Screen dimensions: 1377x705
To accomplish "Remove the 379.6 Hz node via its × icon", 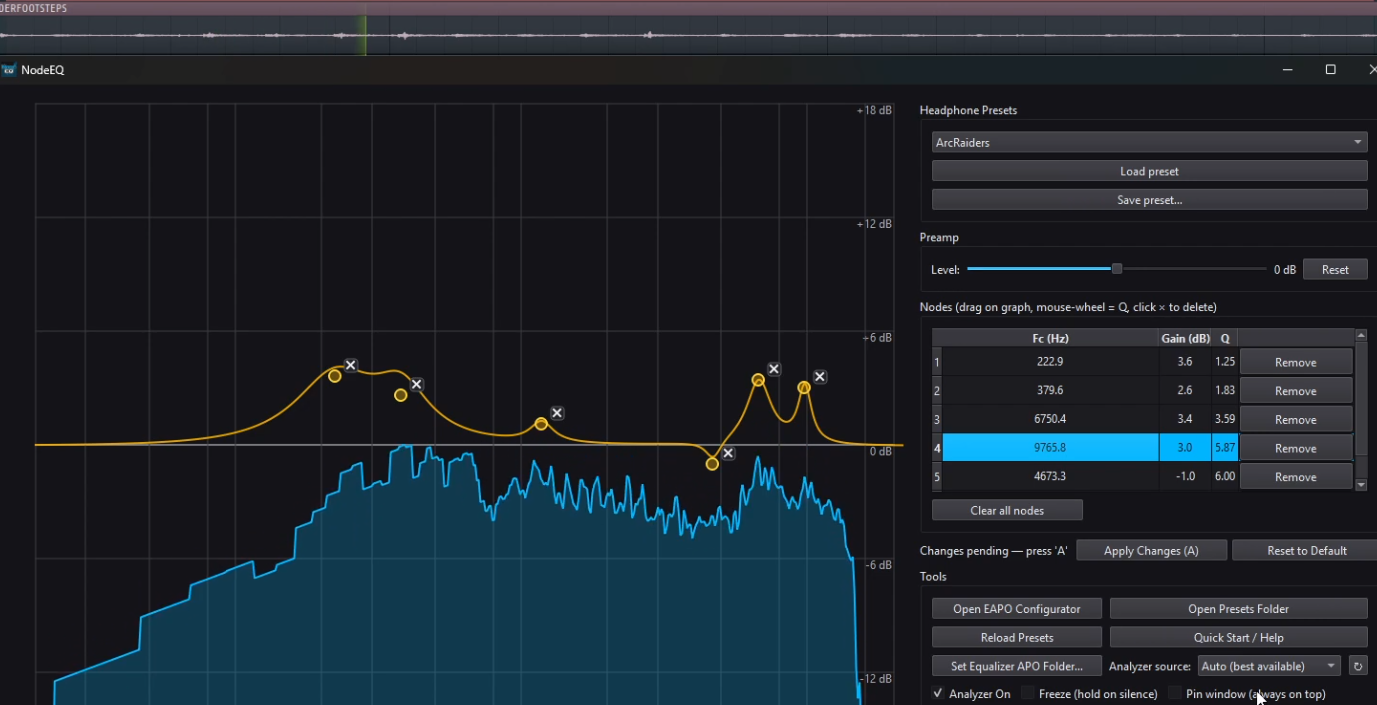I will click(416, 384).
